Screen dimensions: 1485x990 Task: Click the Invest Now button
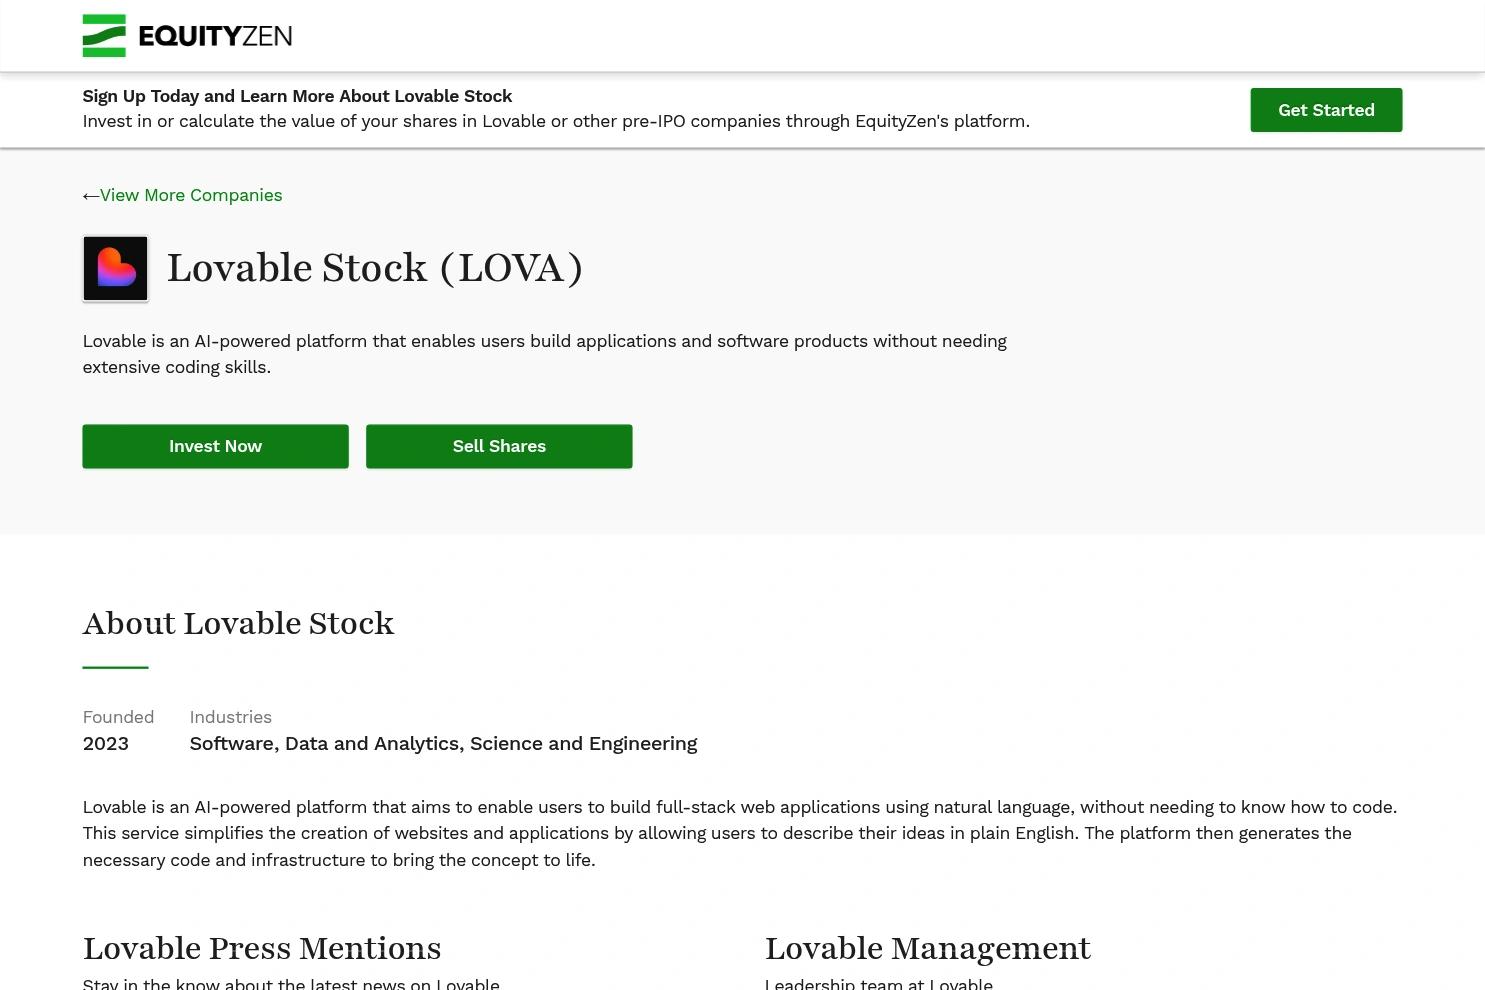click(x=215, y=446)
